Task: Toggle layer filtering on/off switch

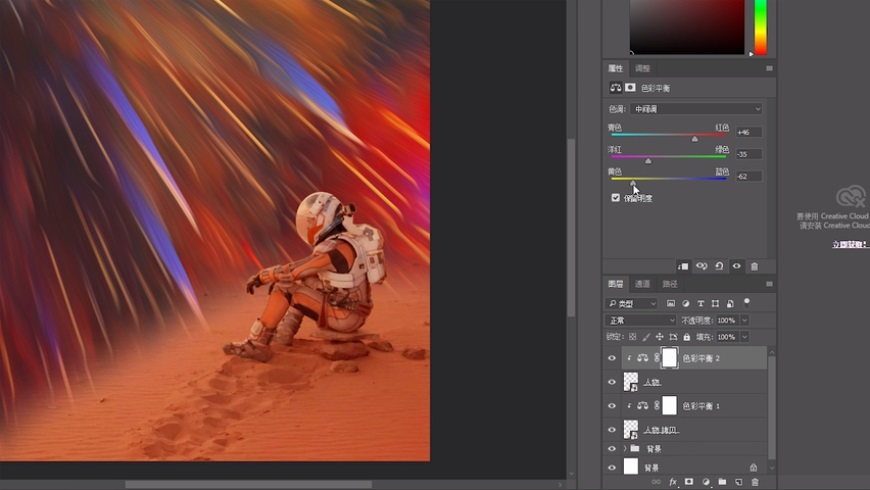Action: coord(747,302)
